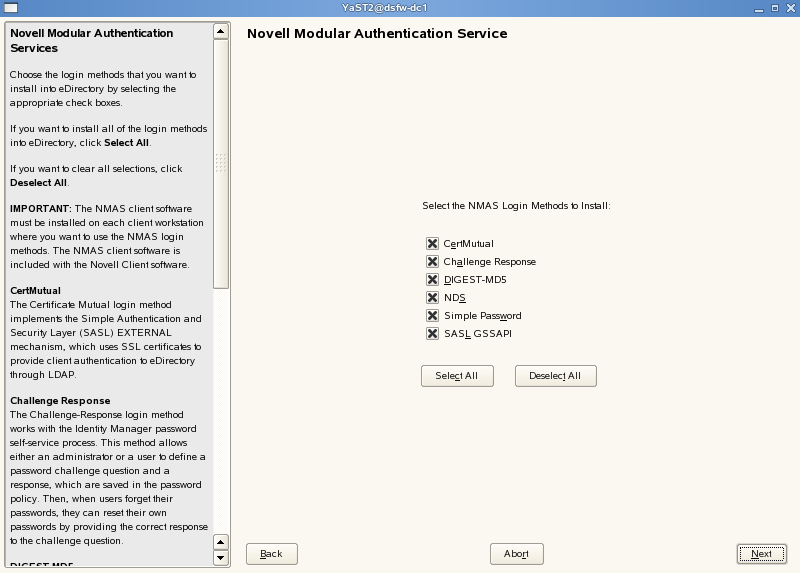Click the Novell Modular Authentication Service title
800x574 pixels.
tap(377, 34)
